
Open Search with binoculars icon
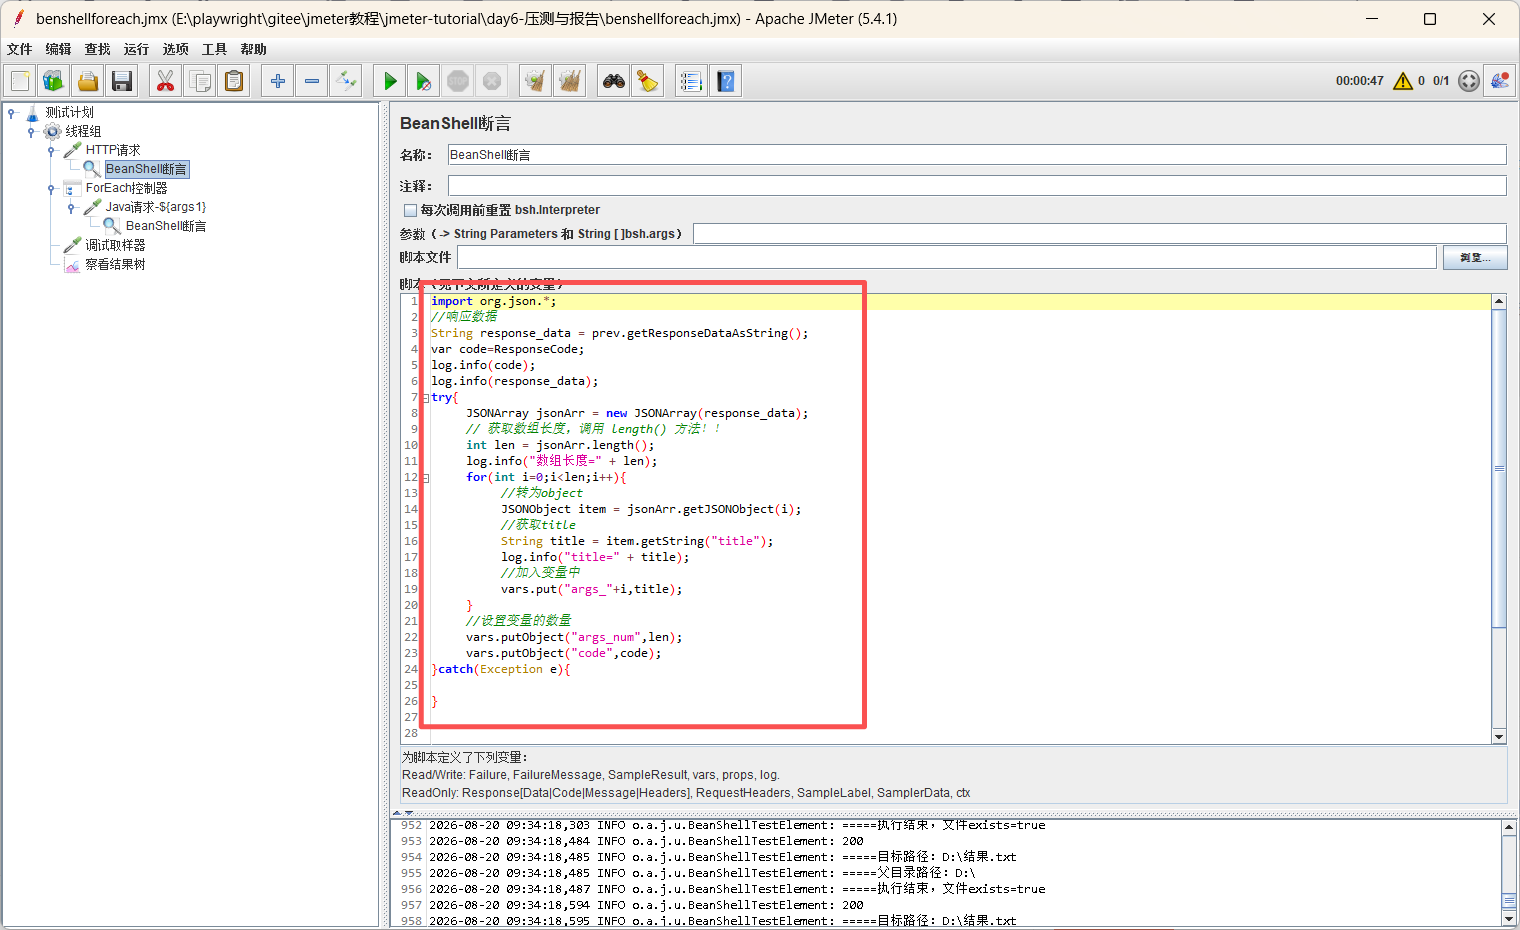pos(614,81)
